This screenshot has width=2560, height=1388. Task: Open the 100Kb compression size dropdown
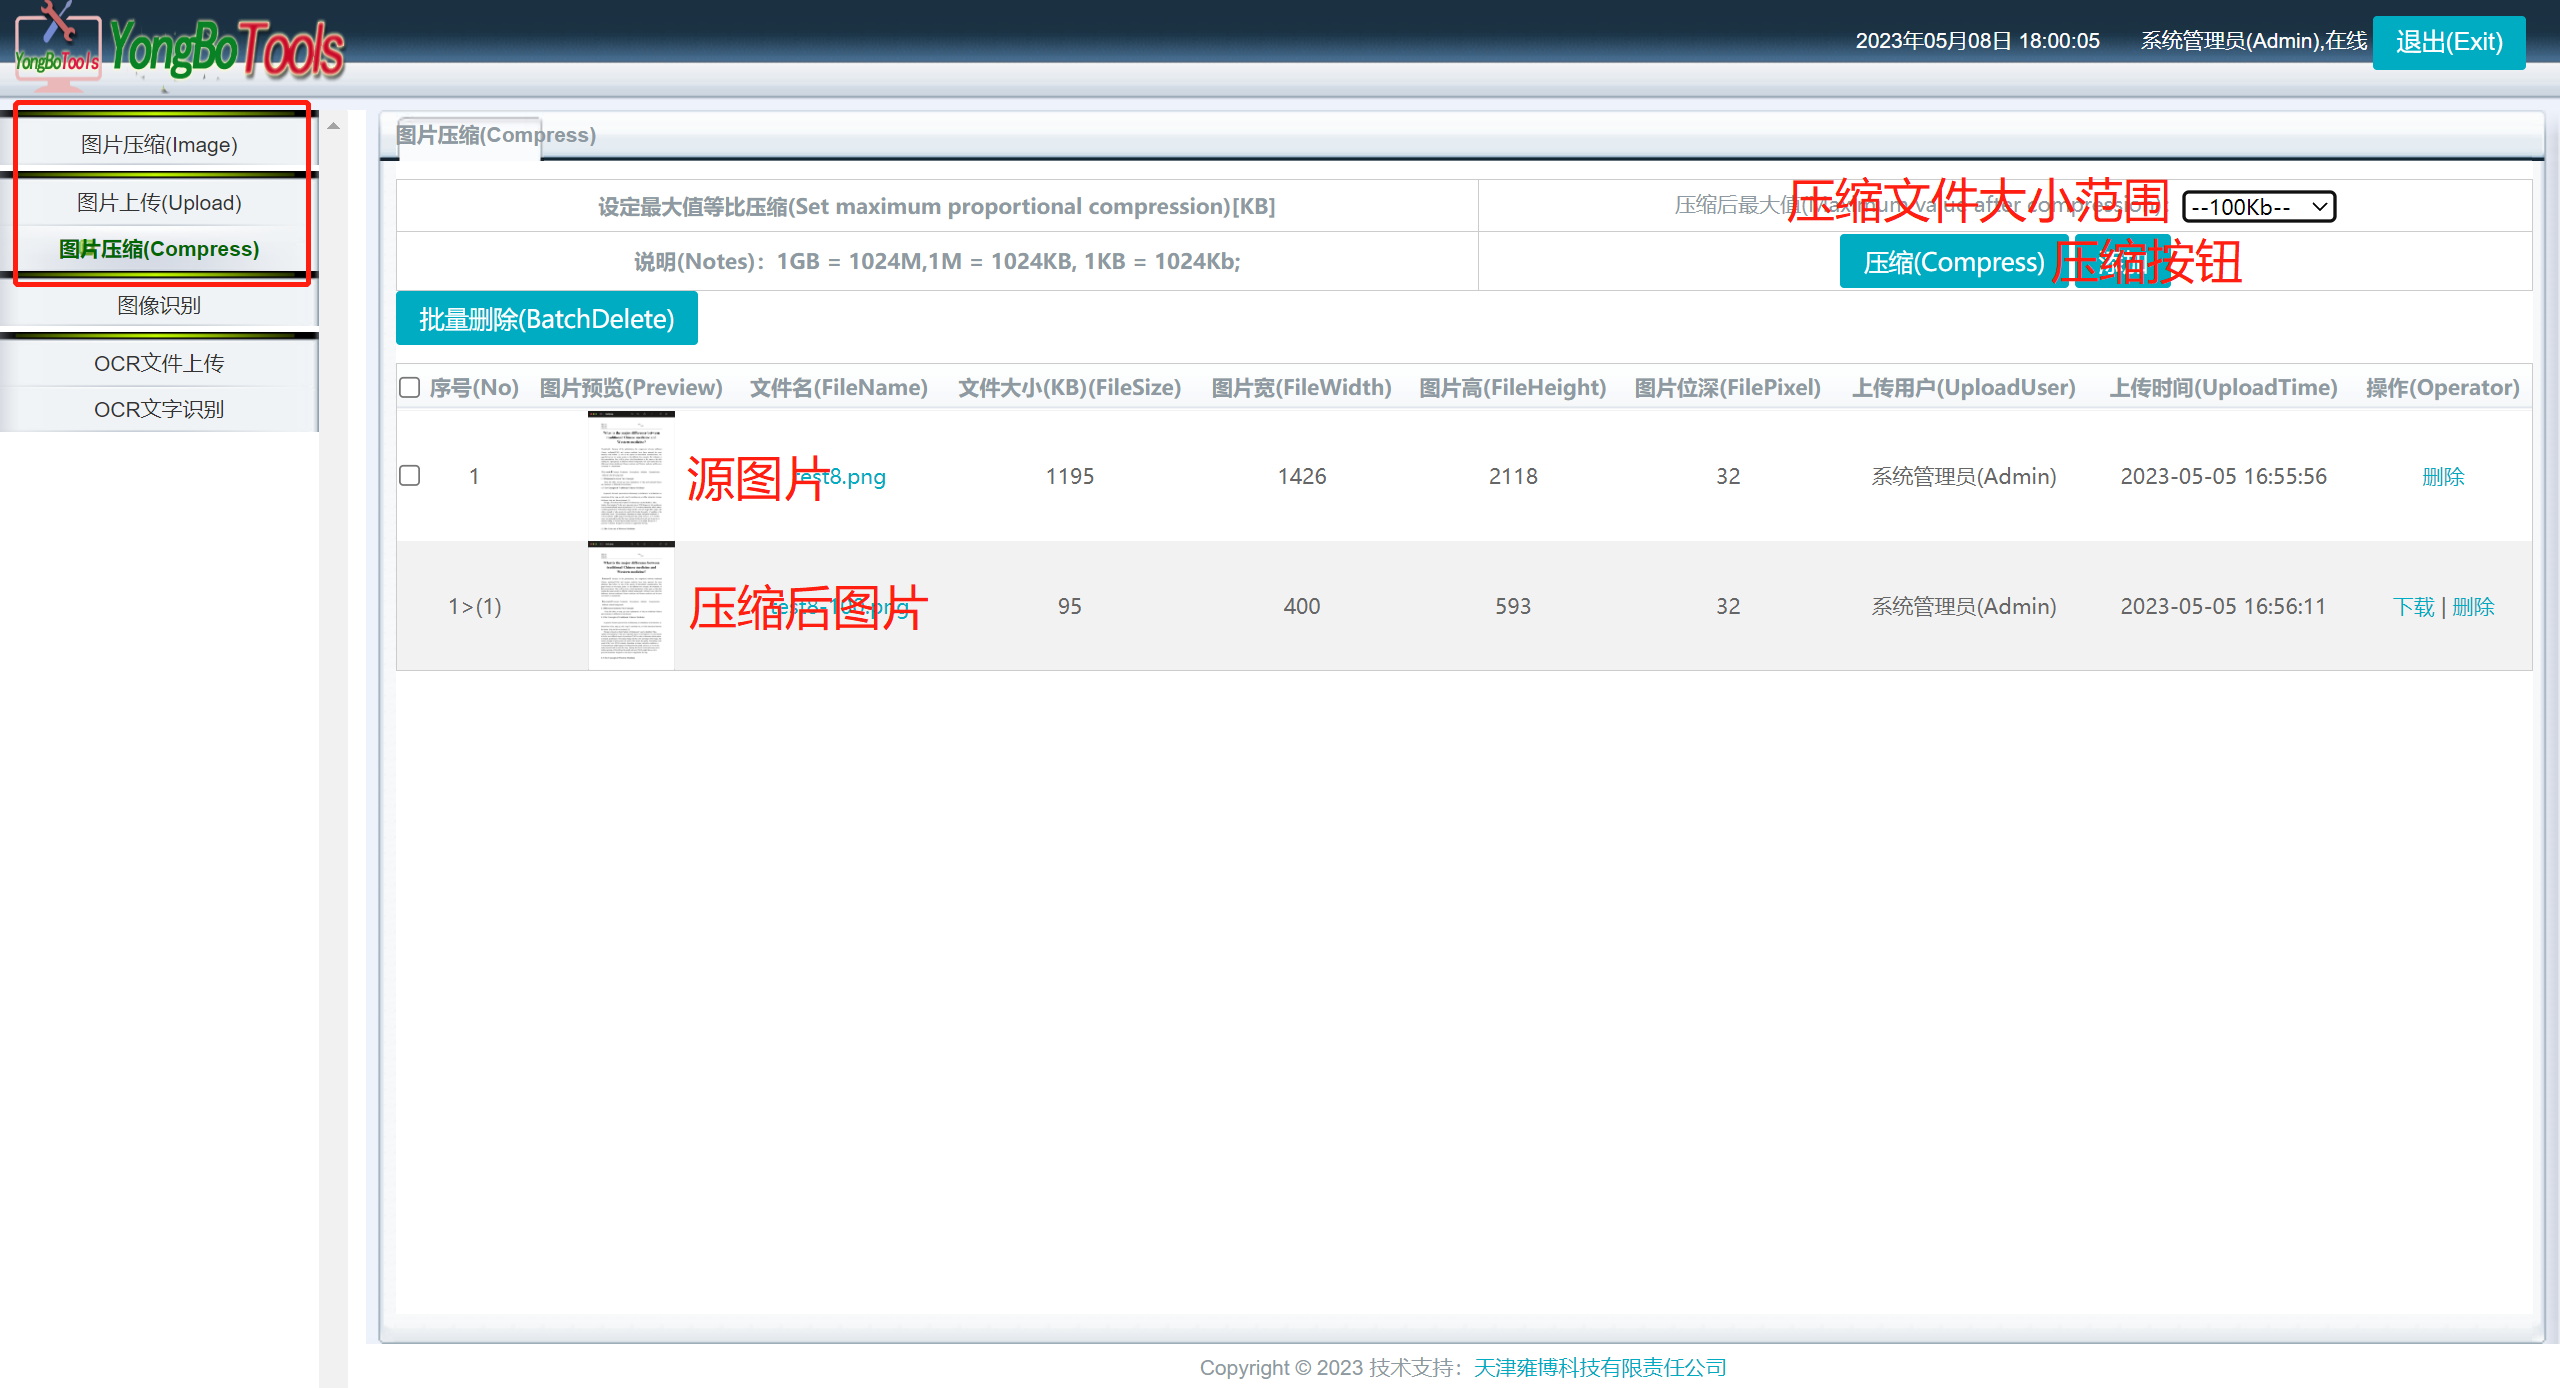pyautogui.click(x=2258, y=207)
